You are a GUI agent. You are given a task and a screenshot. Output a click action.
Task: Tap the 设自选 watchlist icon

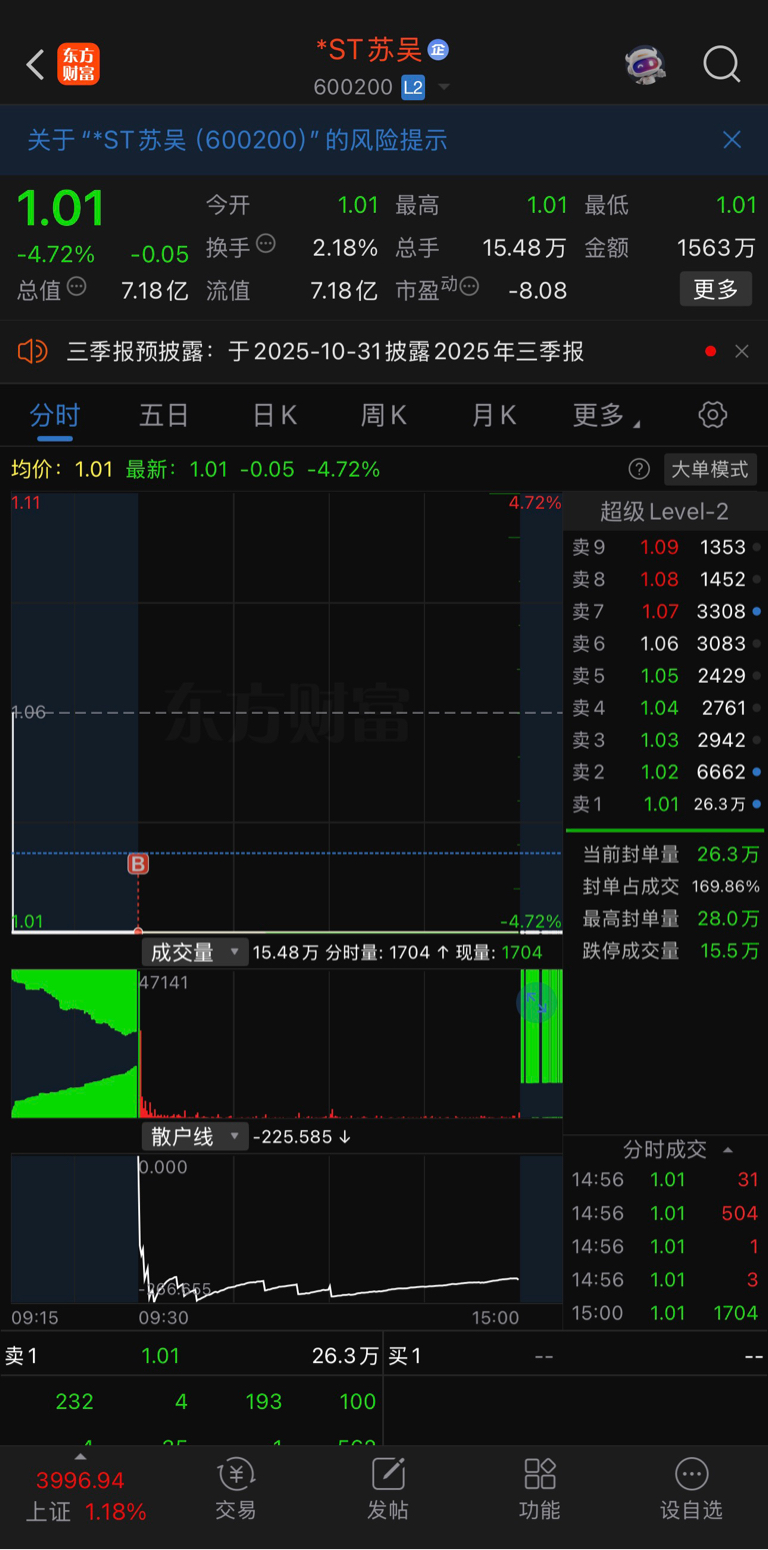tap(691, 1489)
